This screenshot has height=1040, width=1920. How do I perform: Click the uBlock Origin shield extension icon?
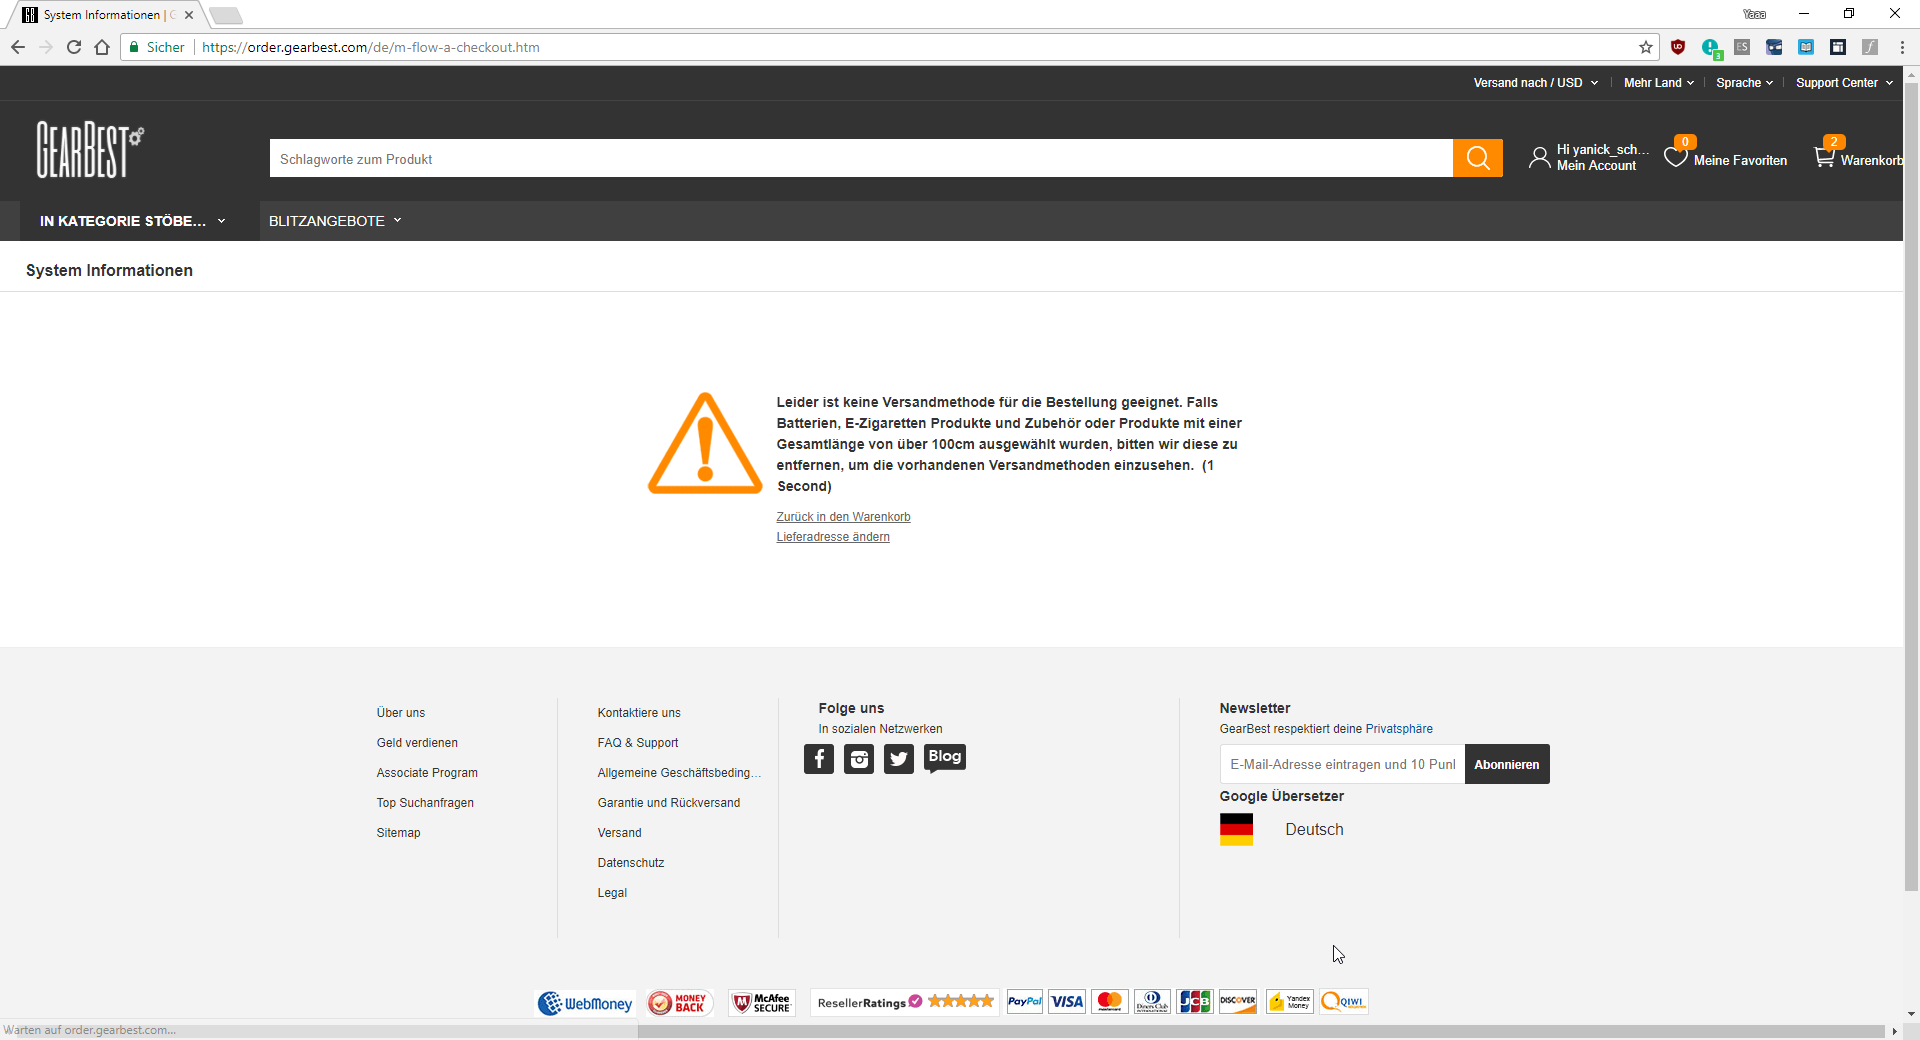tap(1679, 47)
